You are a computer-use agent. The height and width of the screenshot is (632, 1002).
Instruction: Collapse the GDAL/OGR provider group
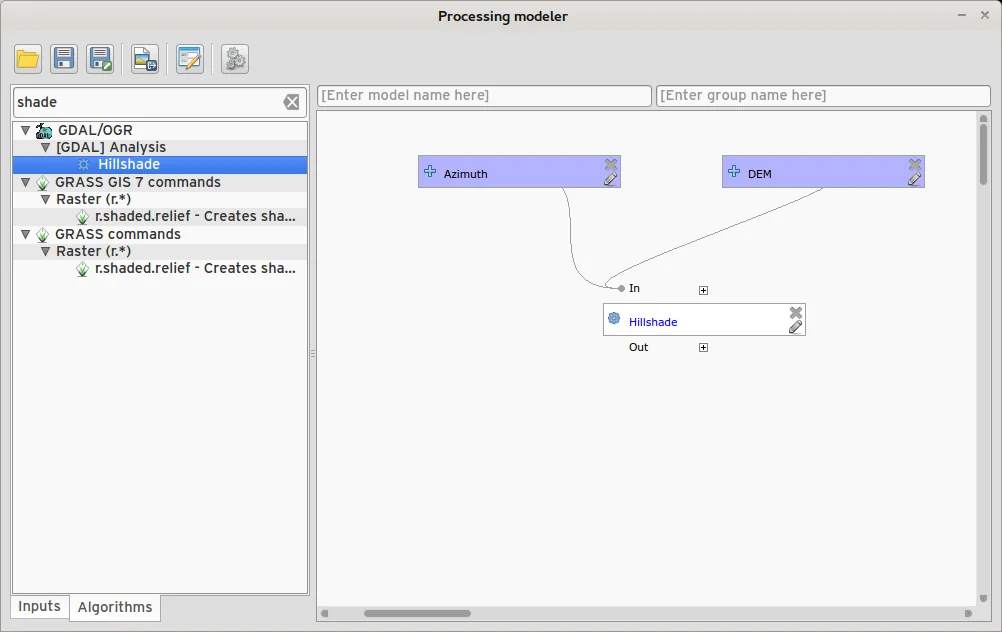(25, 130)
